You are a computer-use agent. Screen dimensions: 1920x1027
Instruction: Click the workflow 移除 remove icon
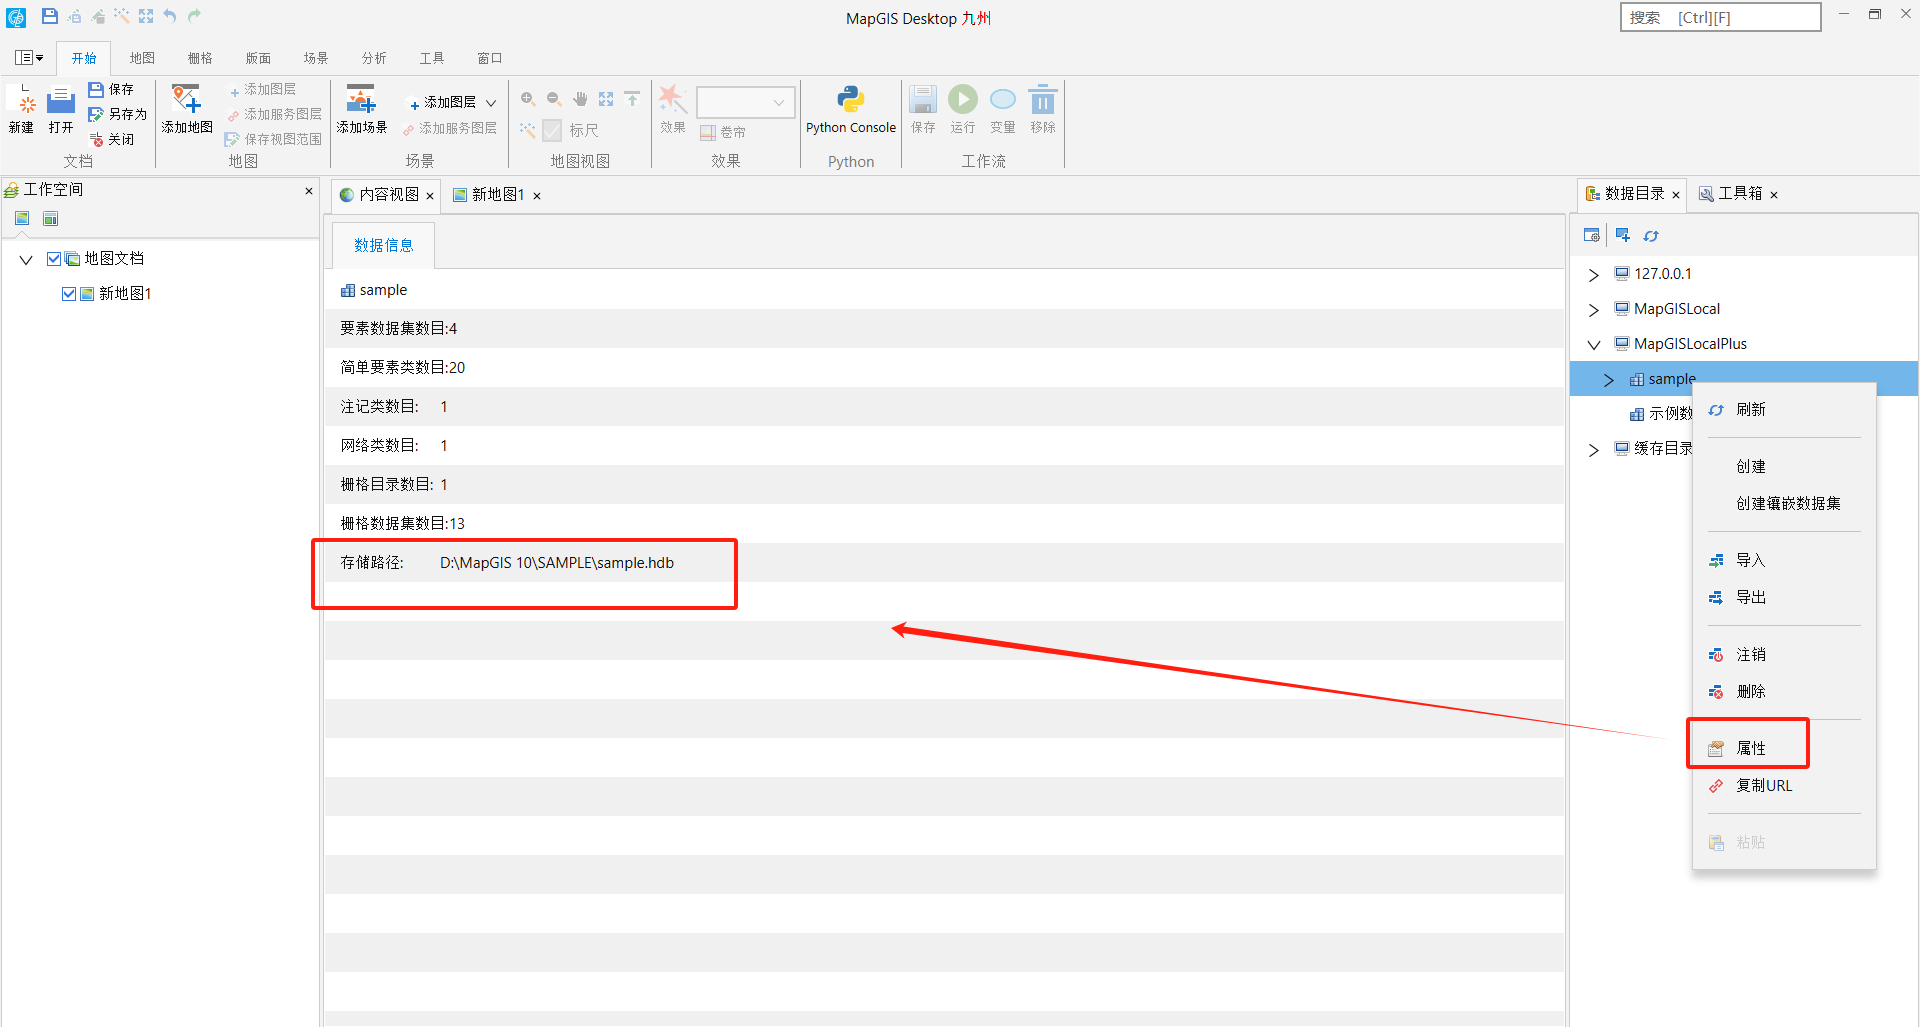pos(1043,109)
